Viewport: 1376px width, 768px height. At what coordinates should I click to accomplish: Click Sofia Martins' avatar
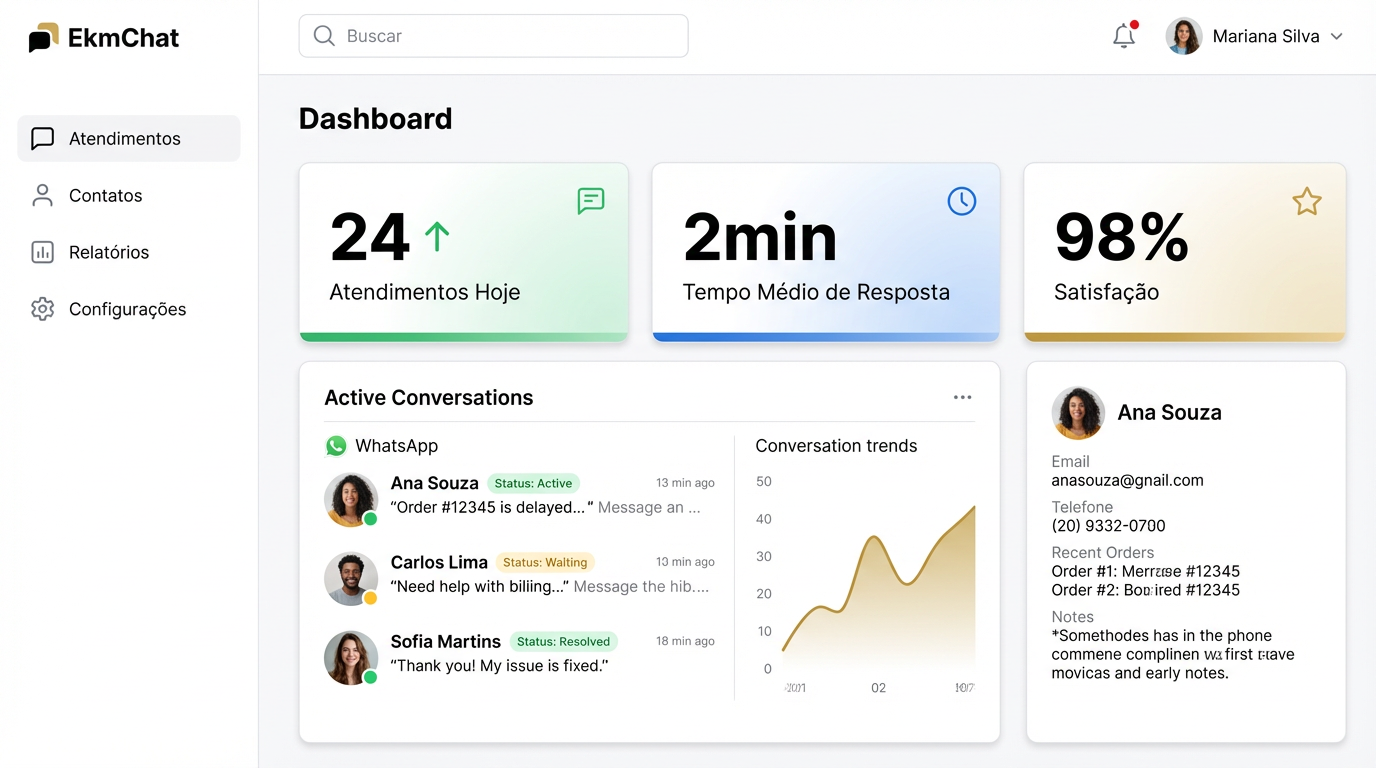pyautogui.click(x=351, y=657)
